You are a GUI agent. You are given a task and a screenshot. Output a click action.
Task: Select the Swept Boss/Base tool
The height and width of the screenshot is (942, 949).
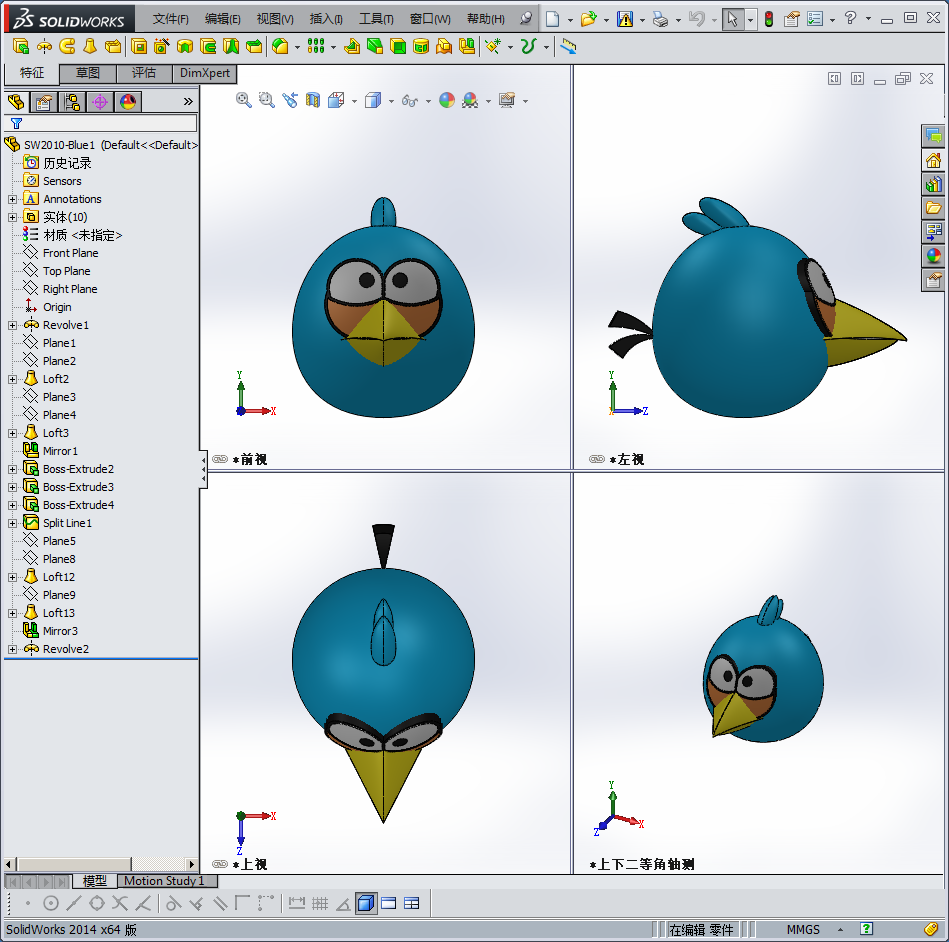[67, 46]
